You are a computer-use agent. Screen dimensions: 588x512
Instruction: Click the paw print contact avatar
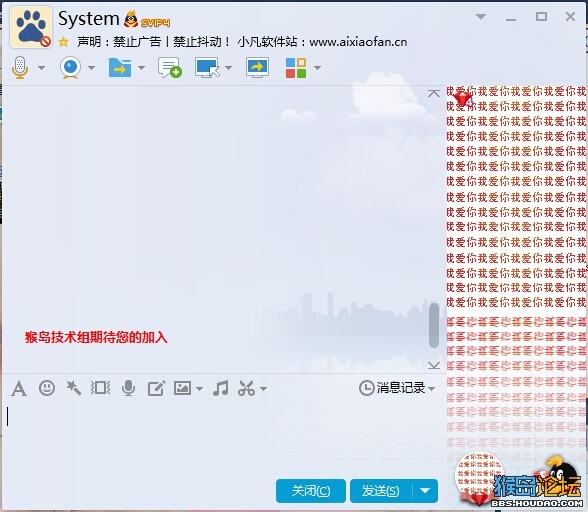click(31, 27)
